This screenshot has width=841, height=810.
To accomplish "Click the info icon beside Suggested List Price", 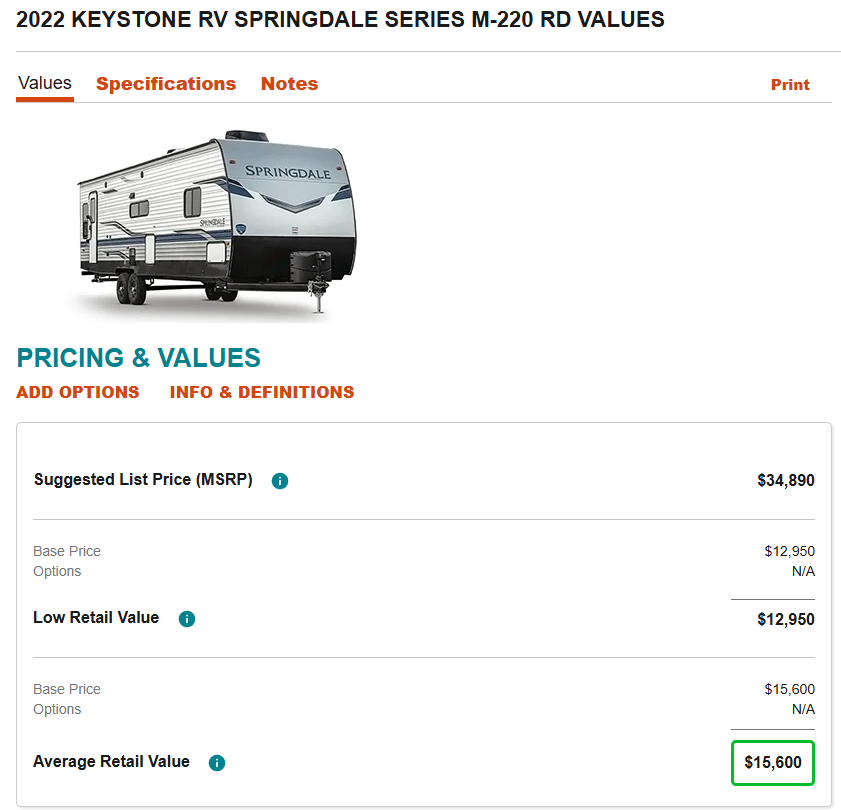I will click(280, 481).
